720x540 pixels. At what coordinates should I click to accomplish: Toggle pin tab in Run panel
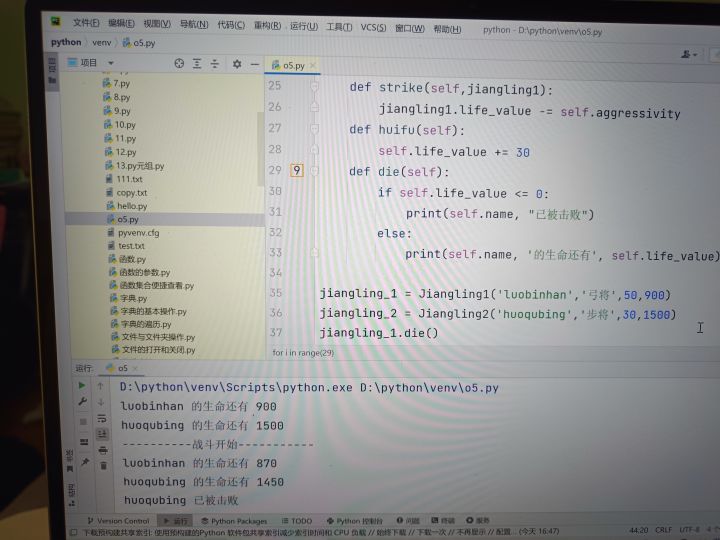pos(82,462)
